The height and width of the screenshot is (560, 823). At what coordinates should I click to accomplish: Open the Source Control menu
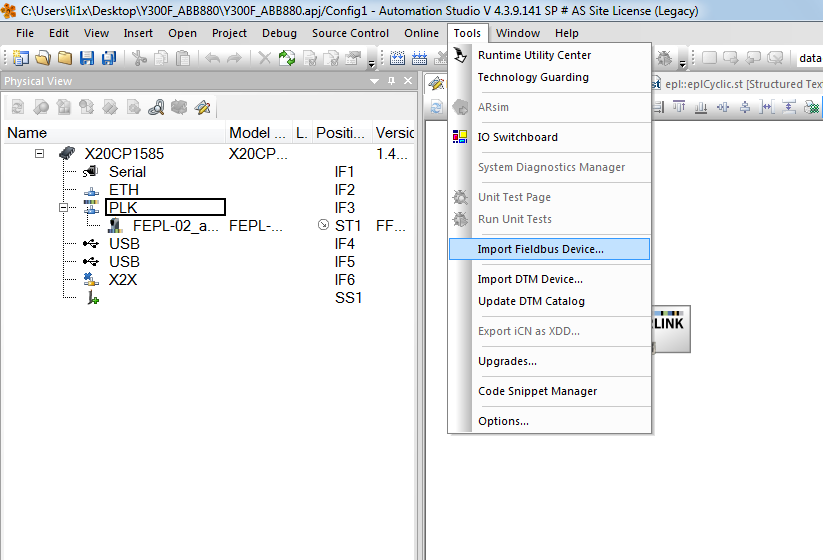350,33
